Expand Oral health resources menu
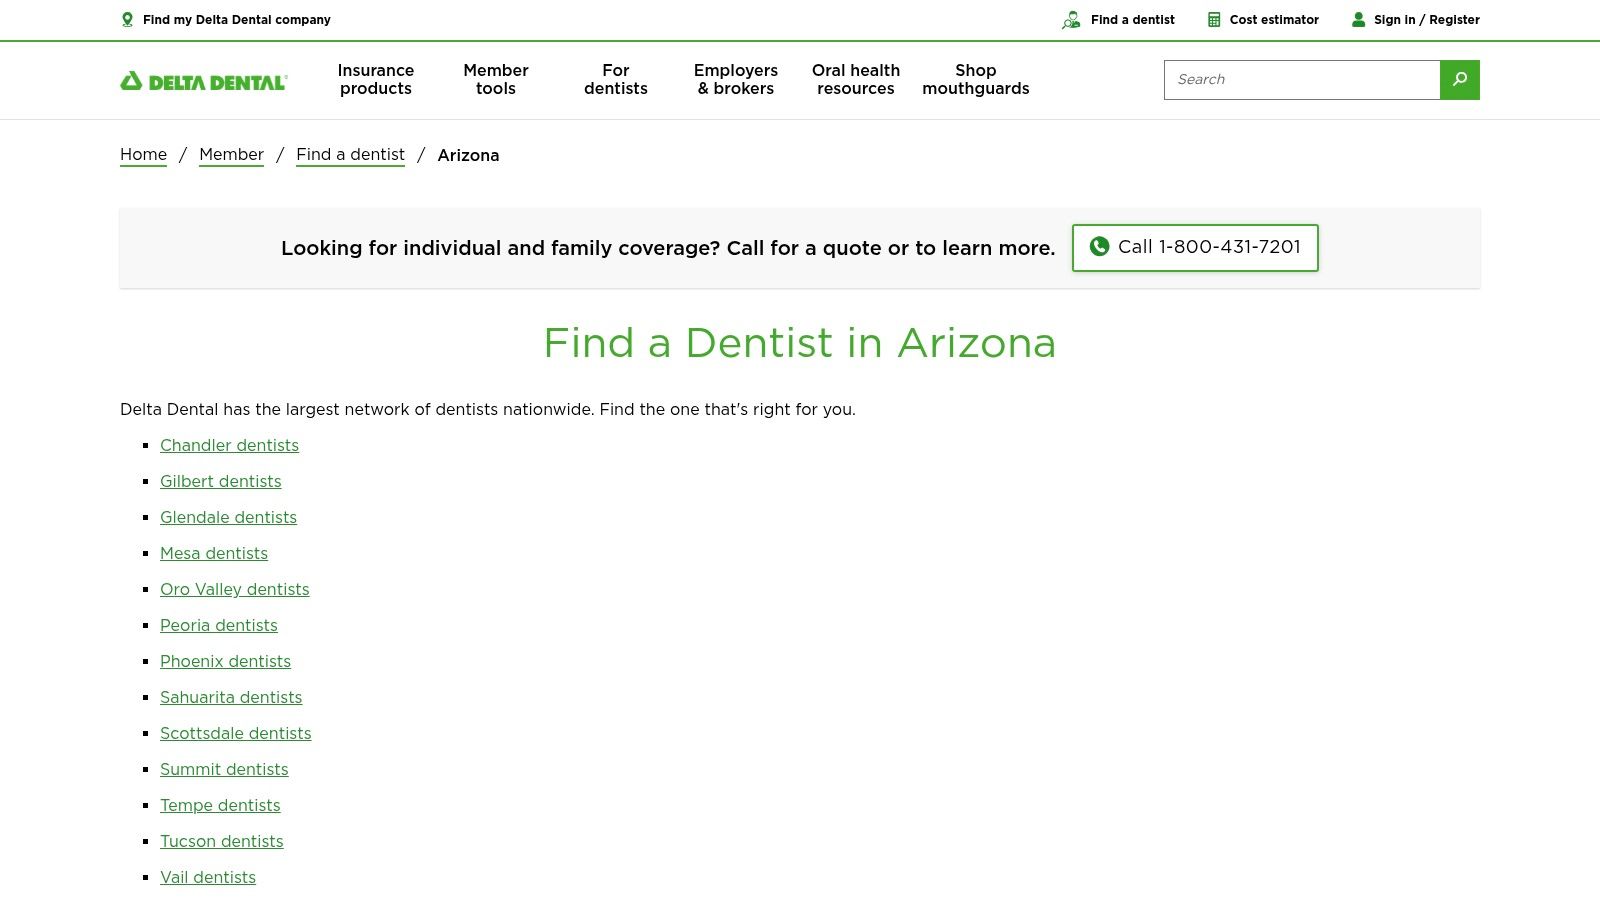This screenshot has width=1600, height=900. (856, 80)
